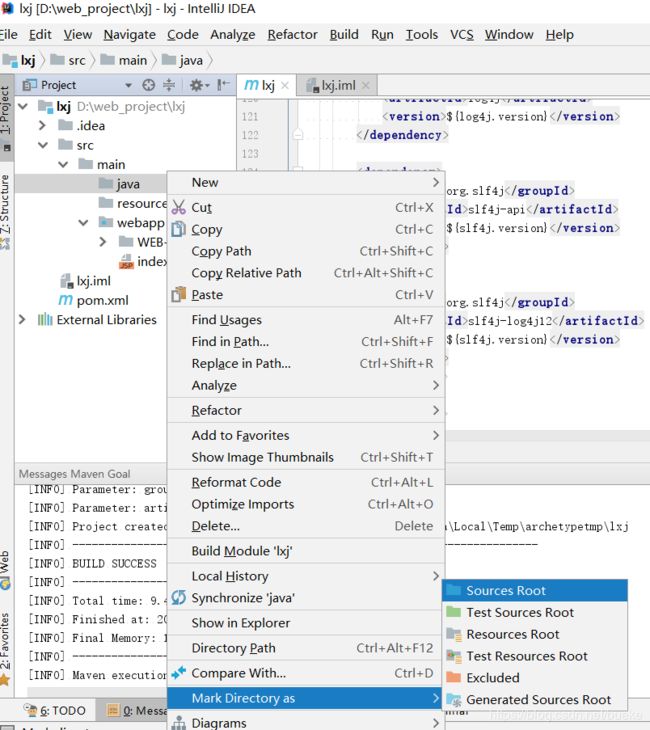Image resolution: width=650 pixels, height=730 pixels.
Task: Click the 7: Structure side tab
Action: [5, 210]
